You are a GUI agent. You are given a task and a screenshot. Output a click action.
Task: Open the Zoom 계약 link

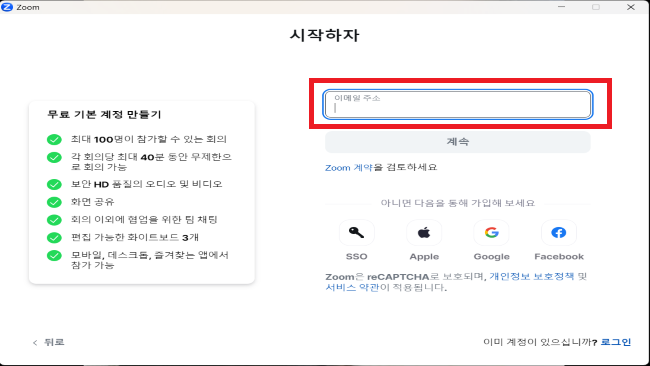click(349, 167)
